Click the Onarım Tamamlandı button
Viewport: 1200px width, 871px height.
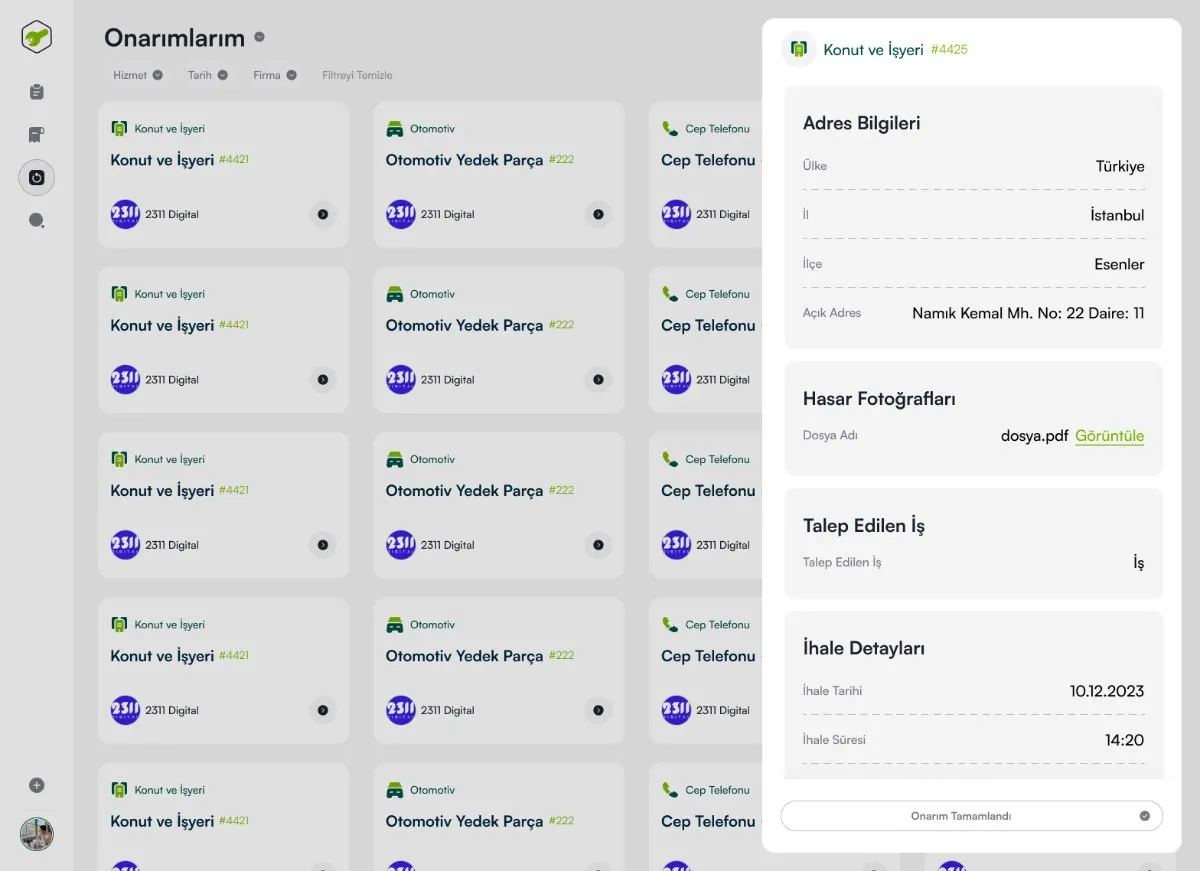pyautogui.click(x=972, y=816)
